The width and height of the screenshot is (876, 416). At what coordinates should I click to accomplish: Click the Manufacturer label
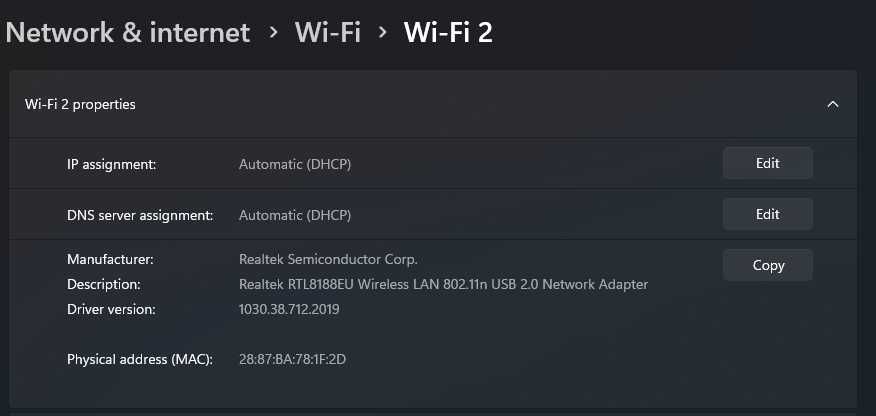[x=110, y=259]
